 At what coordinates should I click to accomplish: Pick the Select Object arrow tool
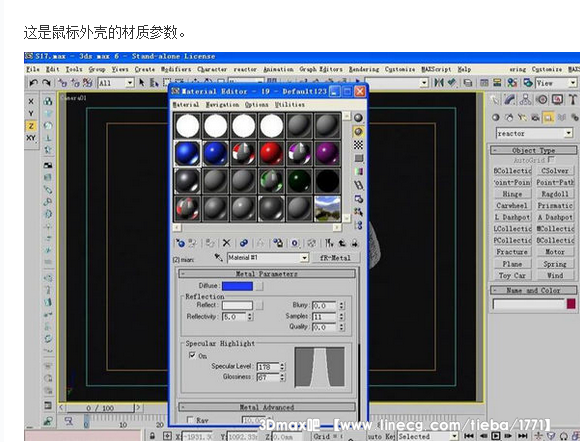[142, 82]
